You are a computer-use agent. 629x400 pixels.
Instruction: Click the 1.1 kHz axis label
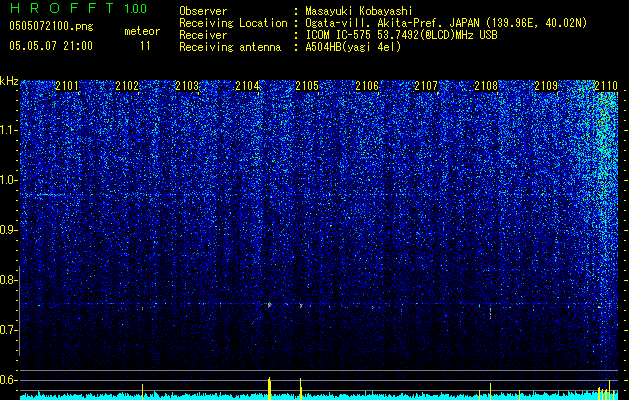(x=8, y=130)
